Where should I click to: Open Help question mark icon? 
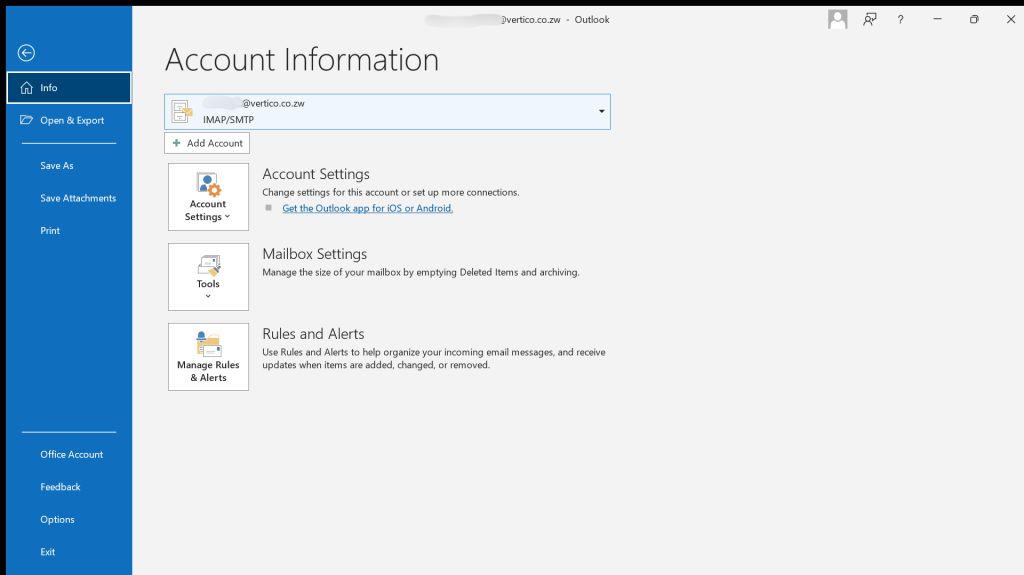pos(901,19)
